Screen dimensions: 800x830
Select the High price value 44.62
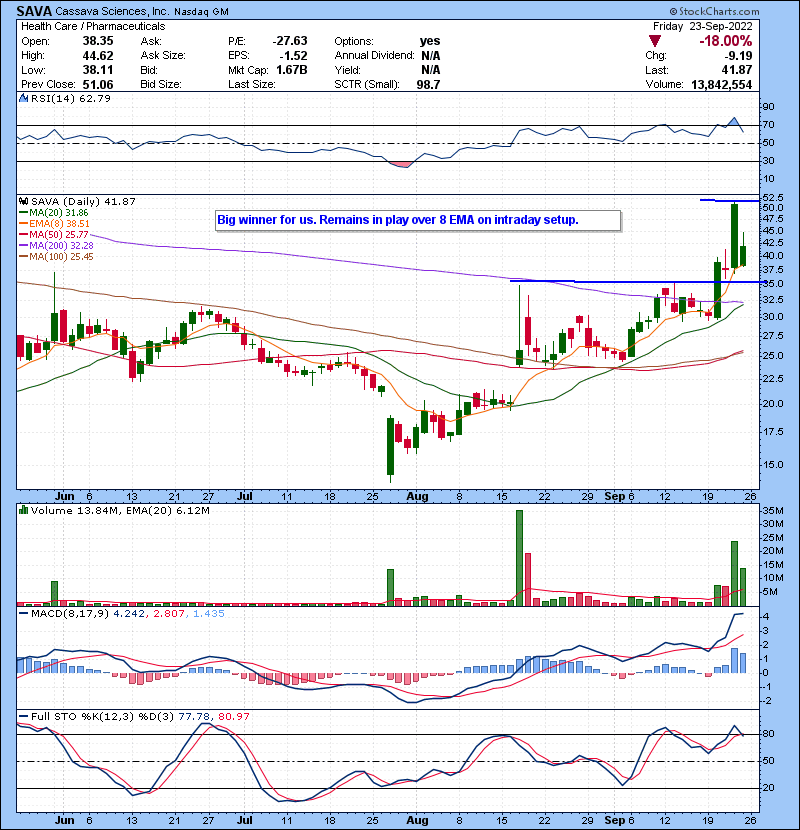[98, 56]
